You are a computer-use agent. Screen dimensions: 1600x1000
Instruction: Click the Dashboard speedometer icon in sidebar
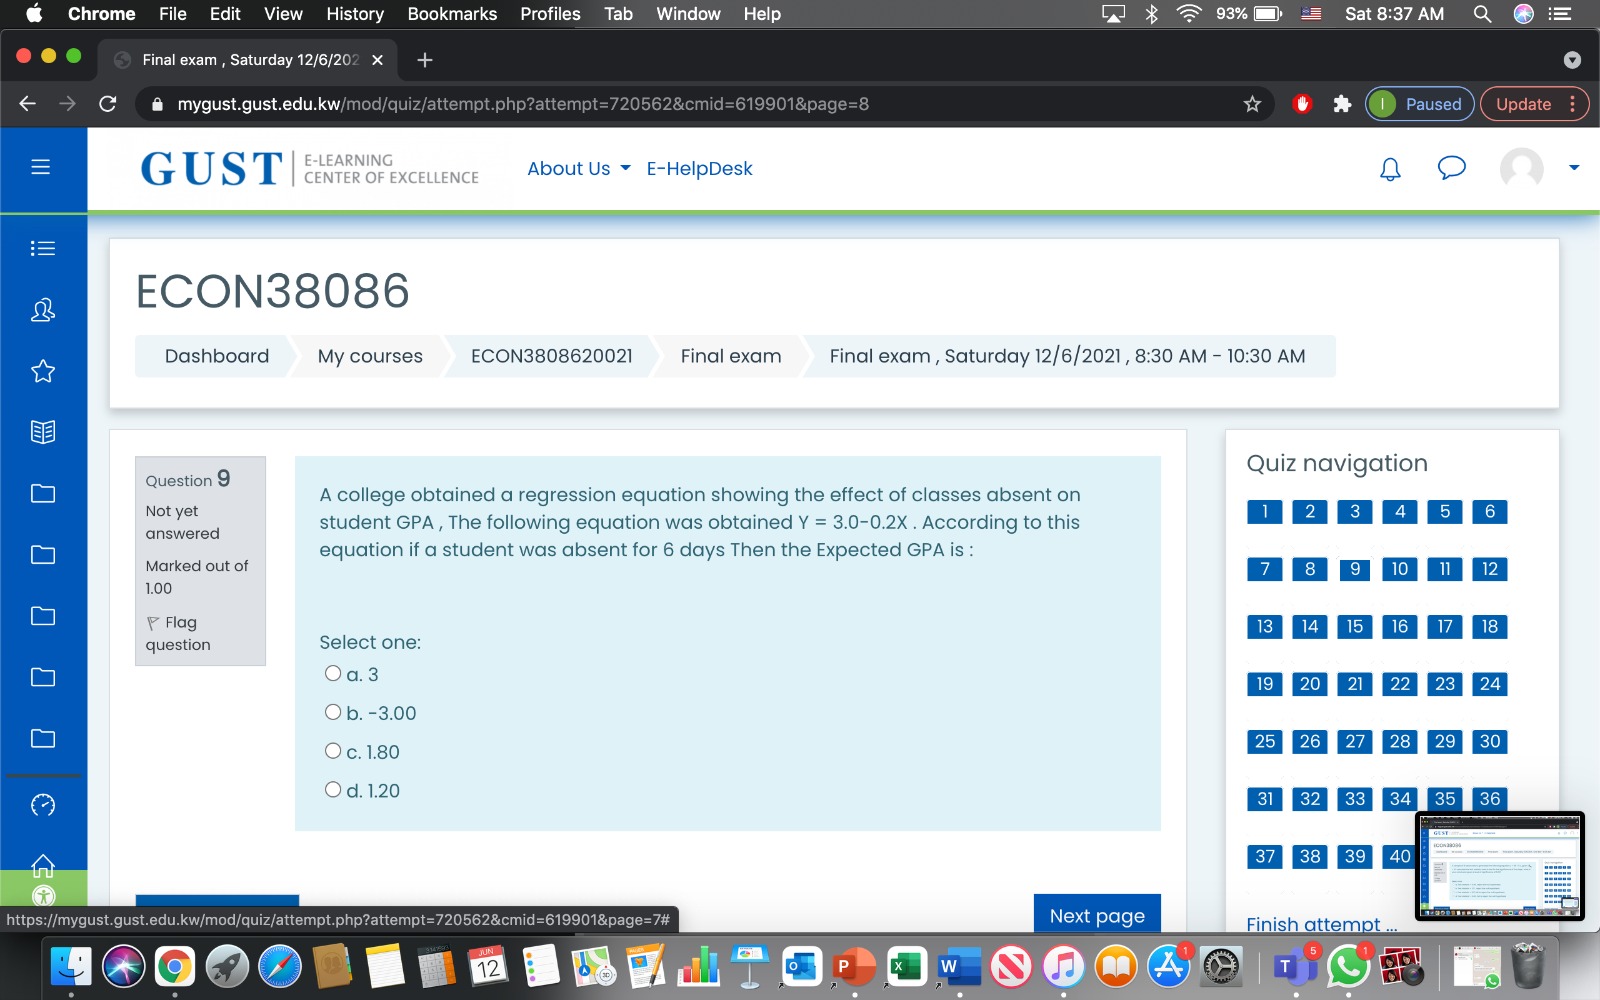(42, 804)
